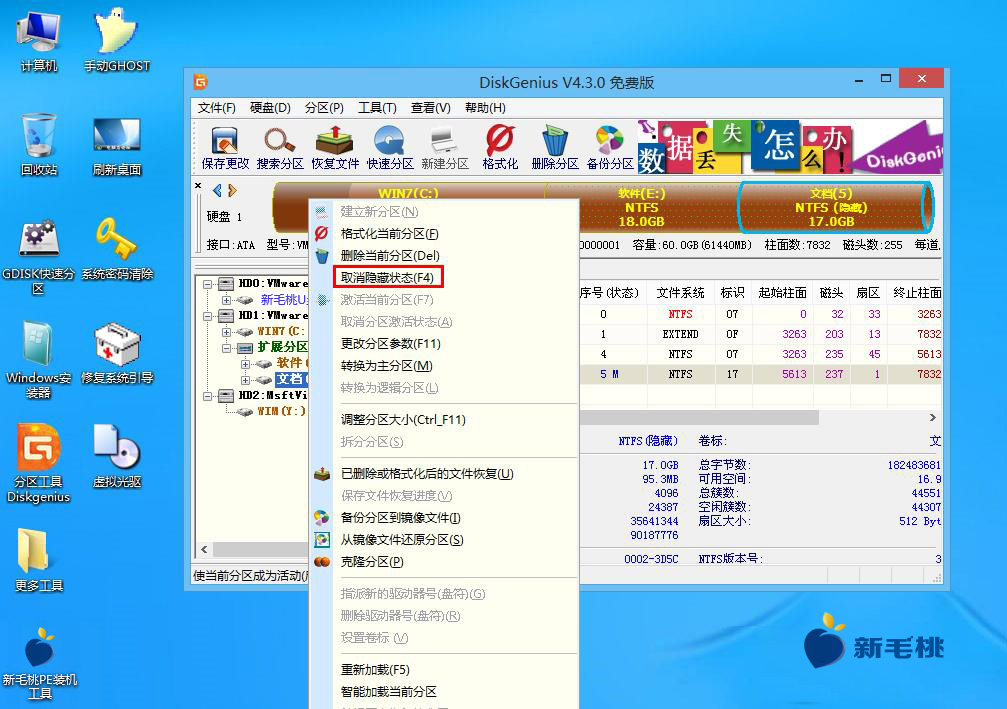Go to next disk with right arrow

click(x=232, y=190)
